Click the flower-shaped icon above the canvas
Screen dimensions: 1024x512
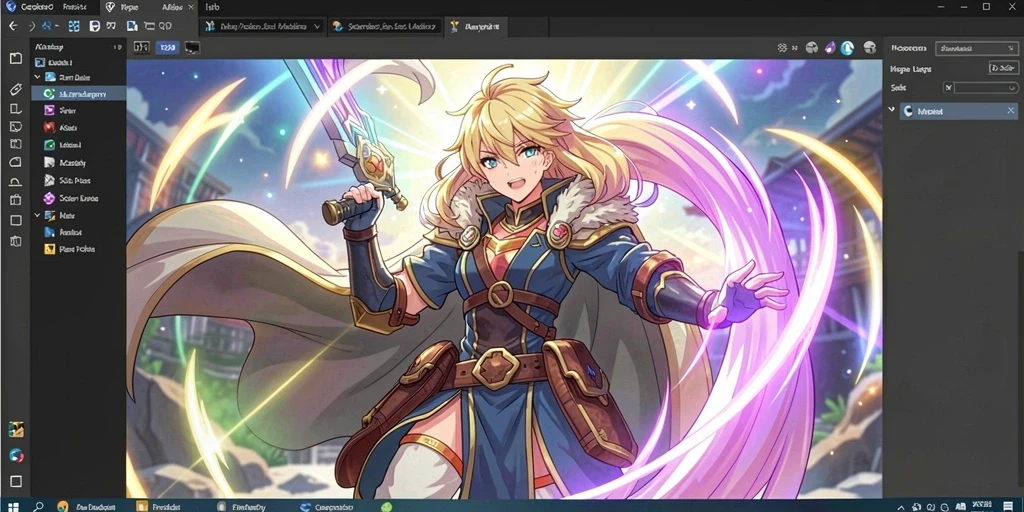click(782, 47)
